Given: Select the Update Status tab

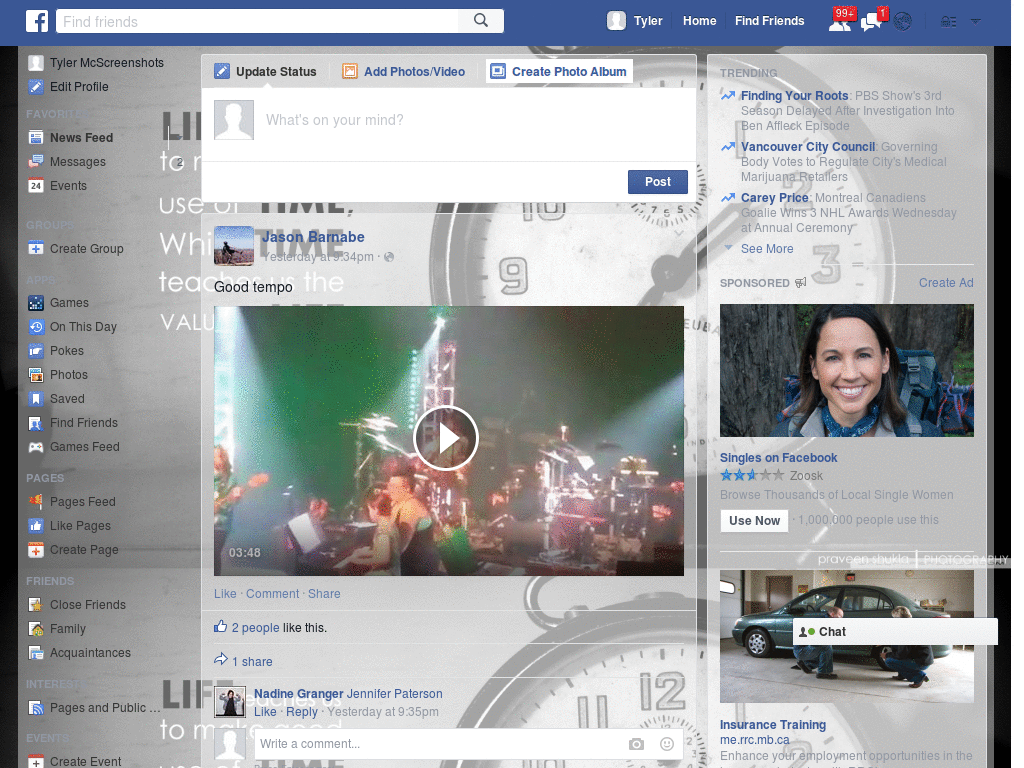Looking at the screenshot, I should point(266,72).
